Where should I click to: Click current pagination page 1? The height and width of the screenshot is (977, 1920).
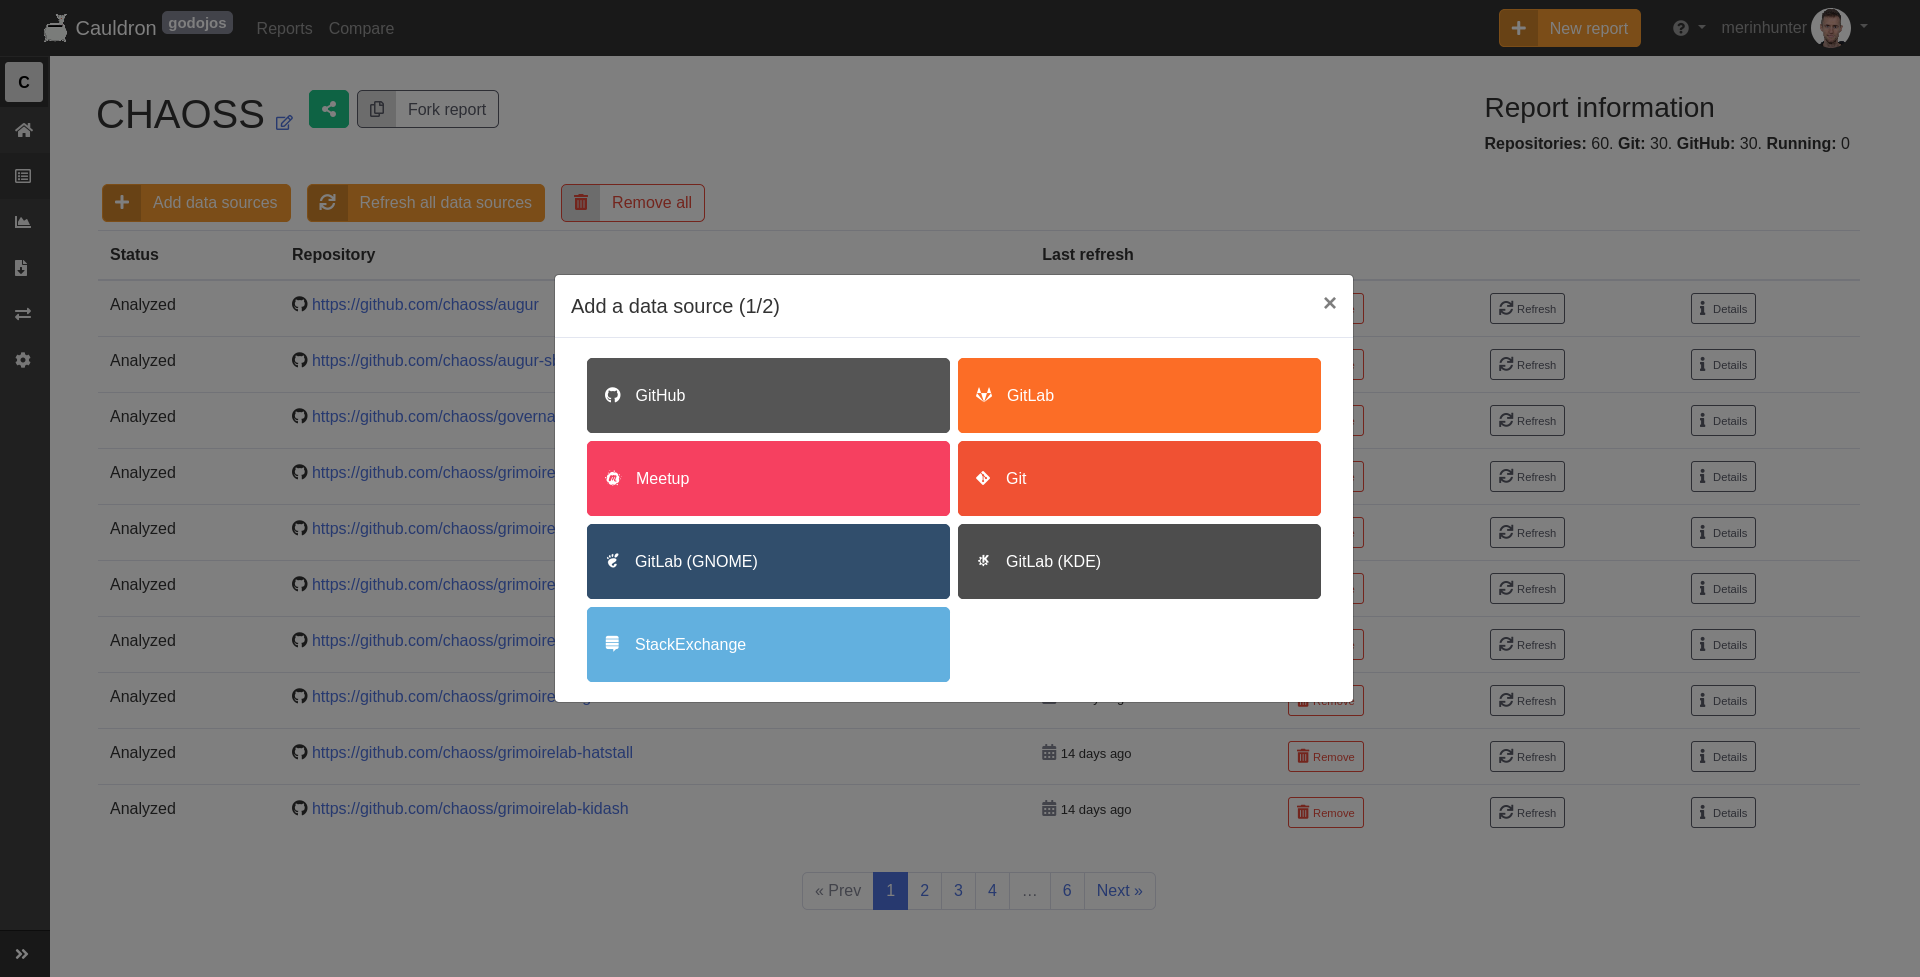coord(891,891)
